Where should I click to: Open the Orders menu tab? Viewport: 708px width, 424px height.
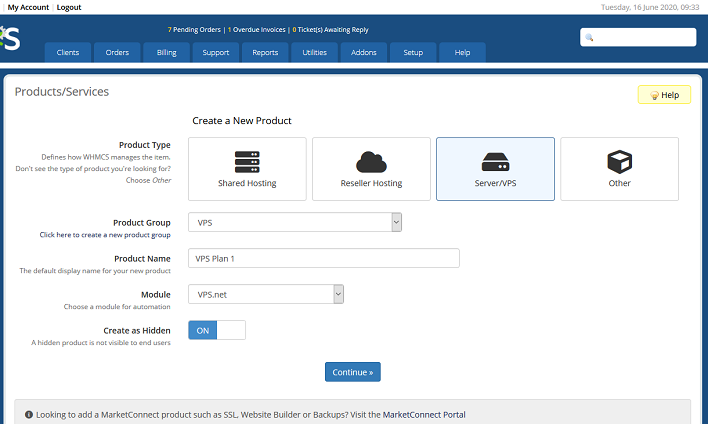[117, 52]
